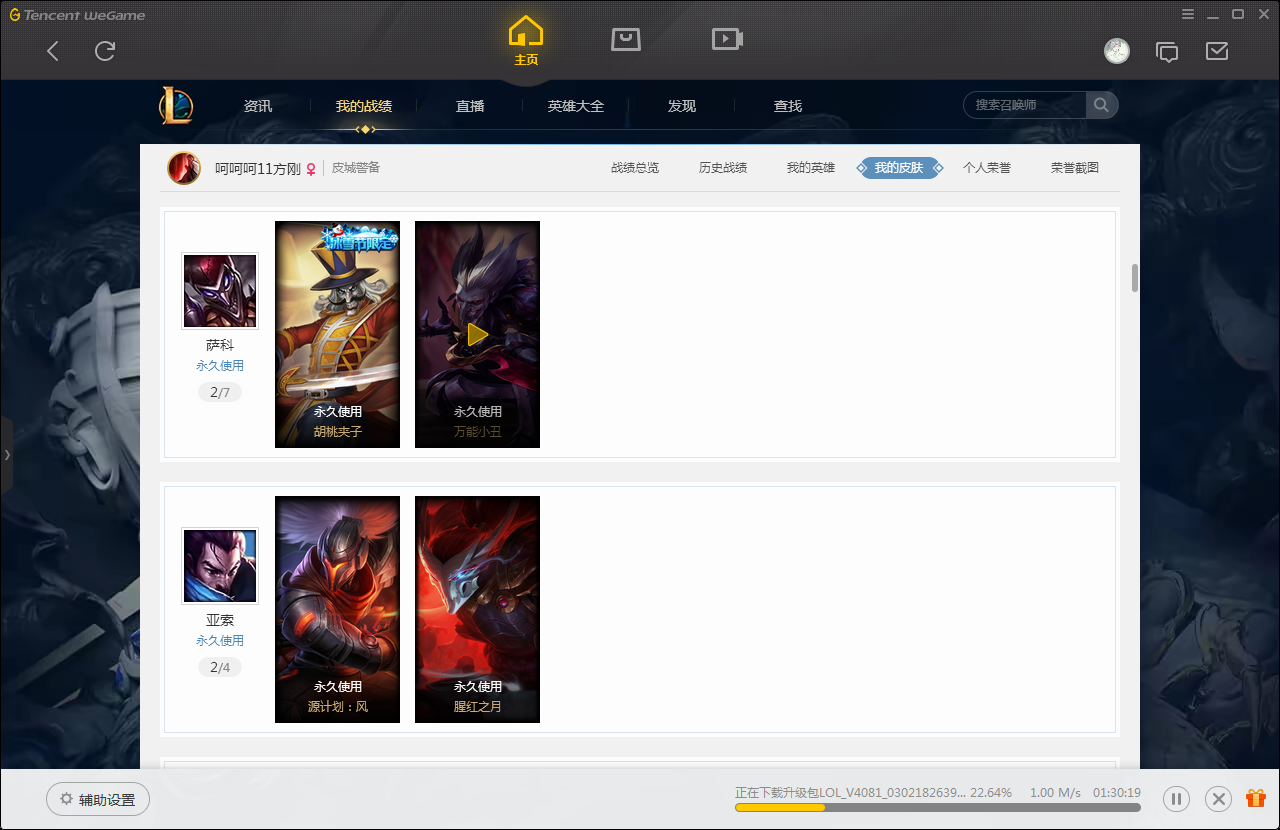Viewport: 1280px width, 830px height.
Task: Open the gift box icon
Action: [x=1256, y=798]
